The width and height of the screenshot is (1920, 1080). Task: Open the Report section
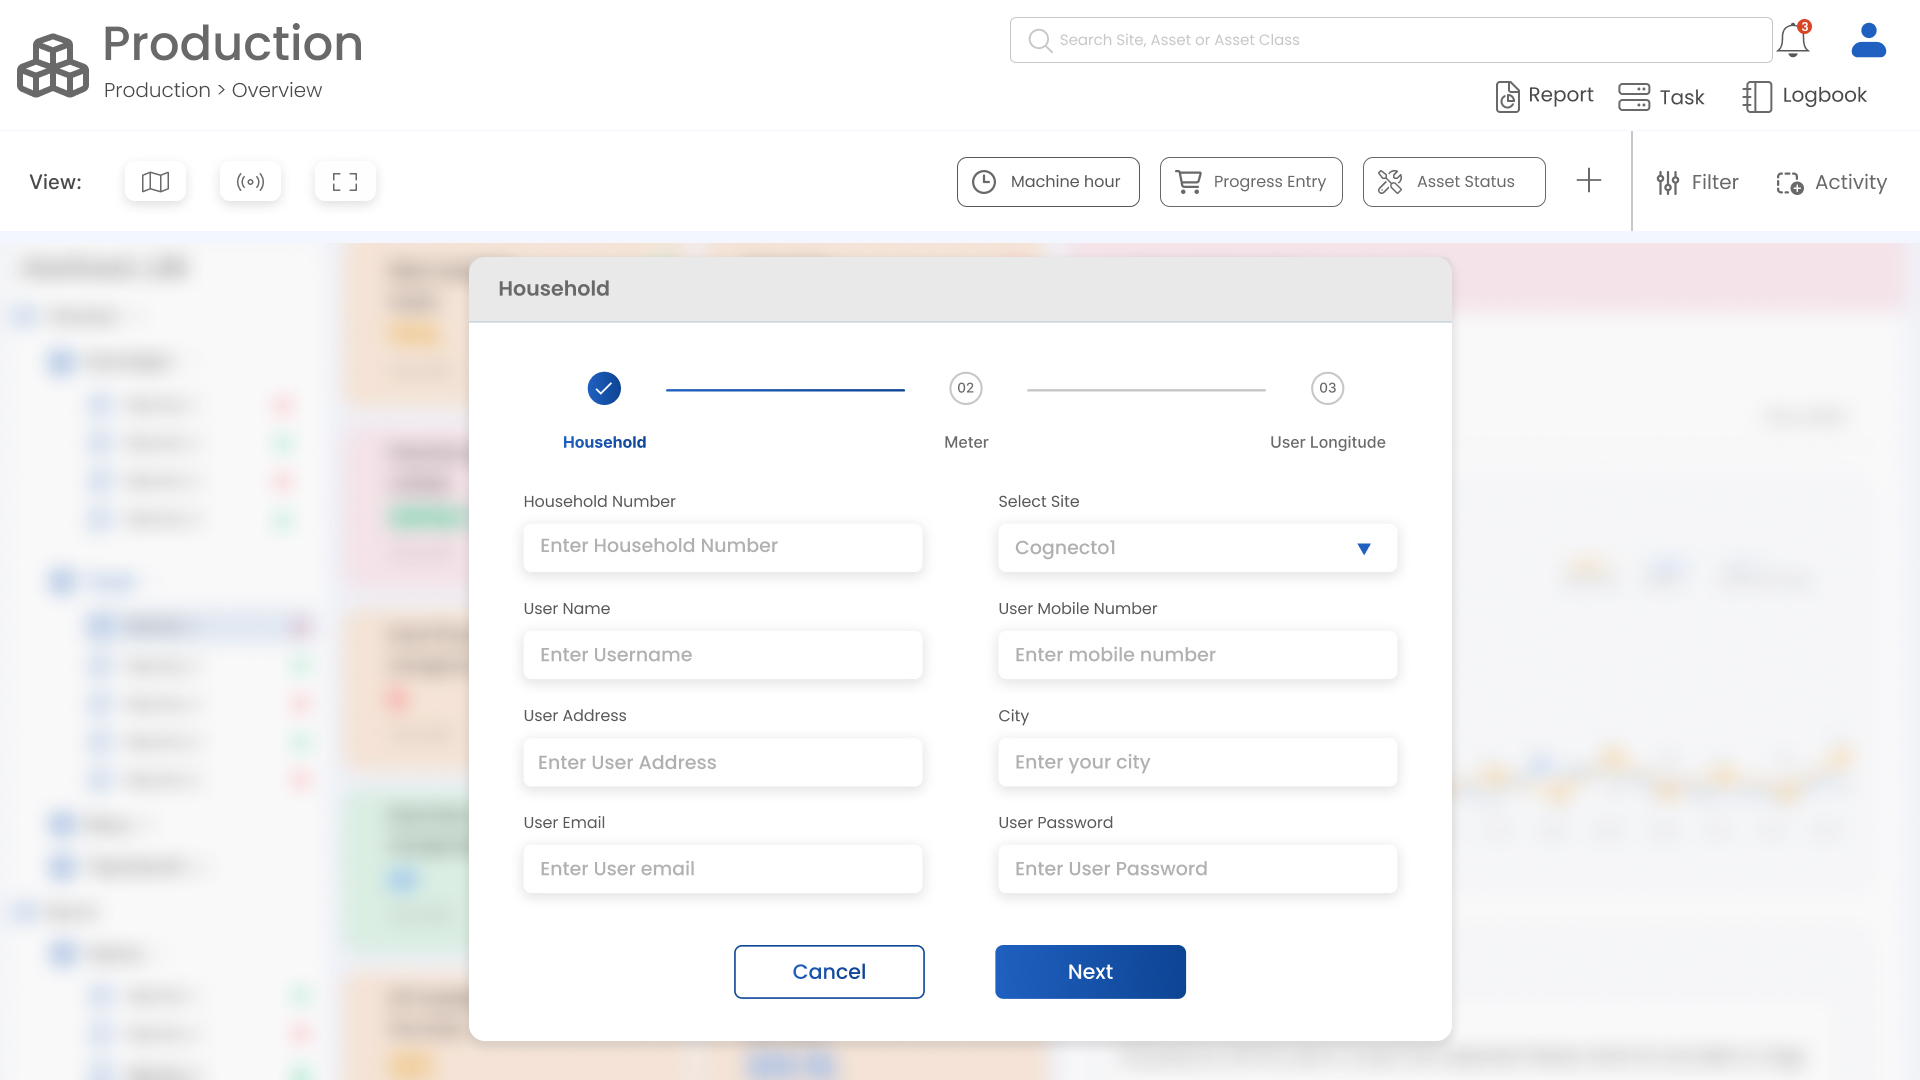1544,96
